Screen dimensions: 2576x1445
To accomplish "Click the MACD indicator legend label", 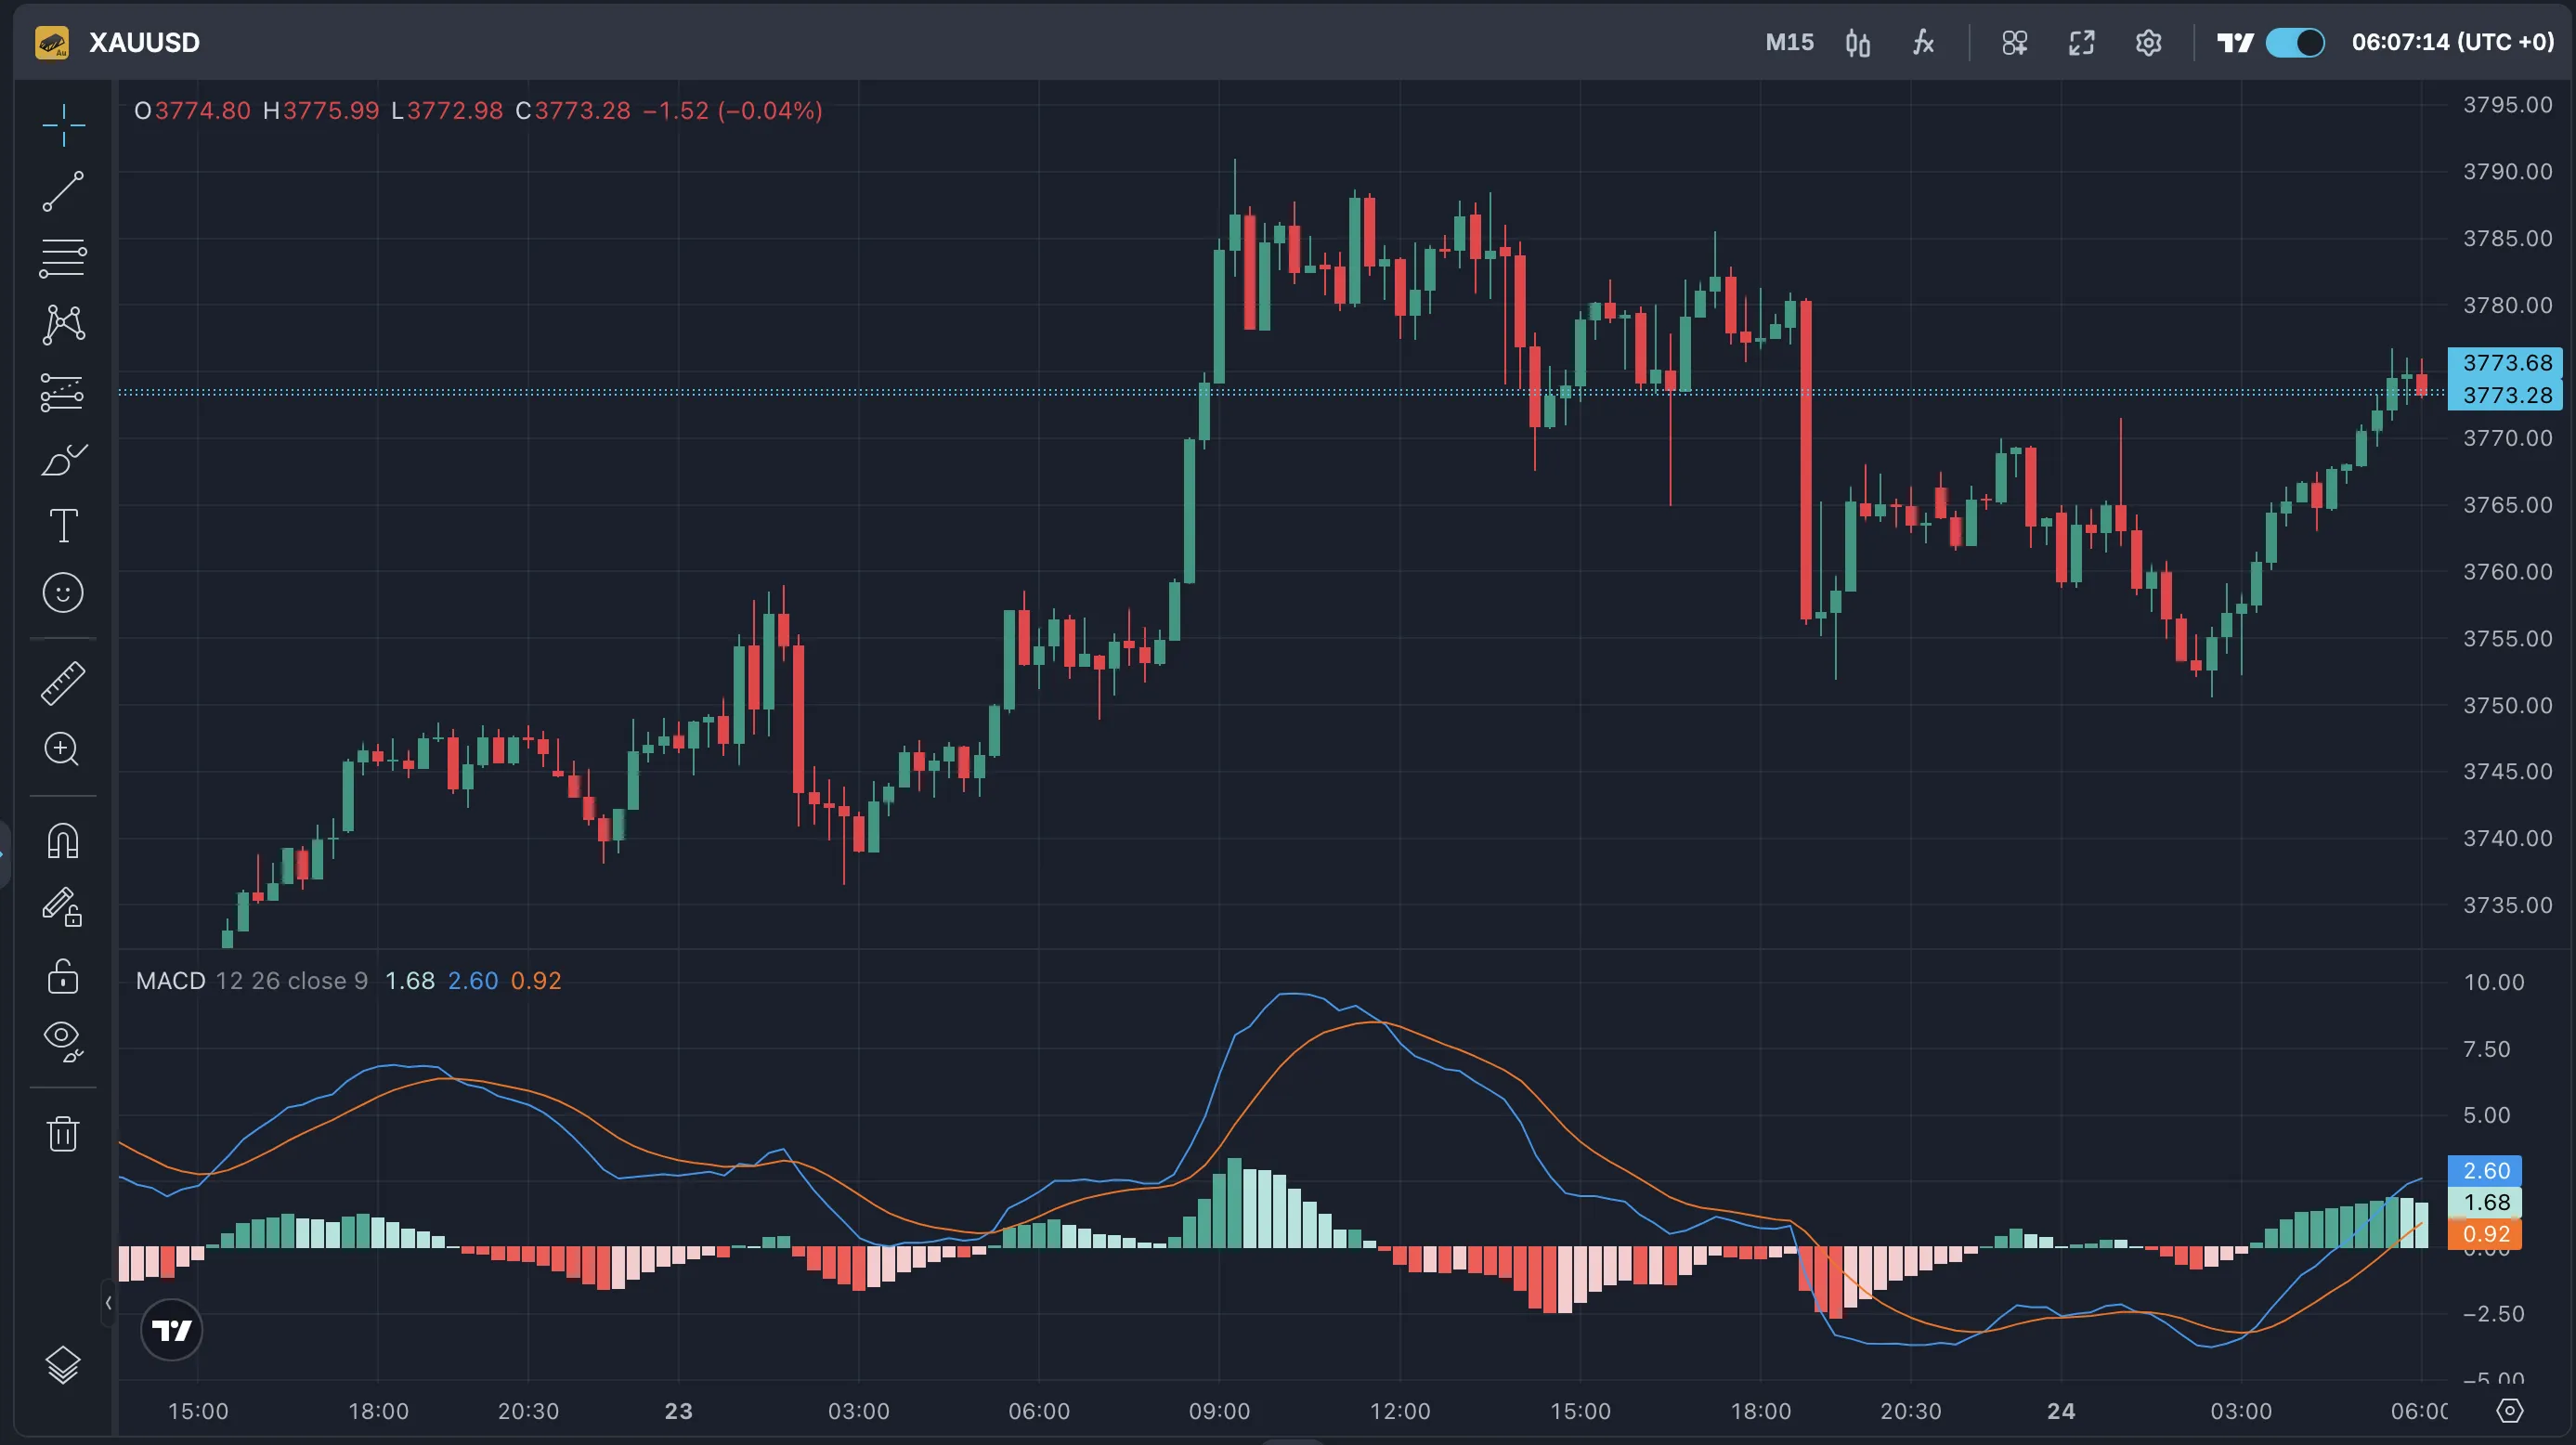I will coord(171,981).
